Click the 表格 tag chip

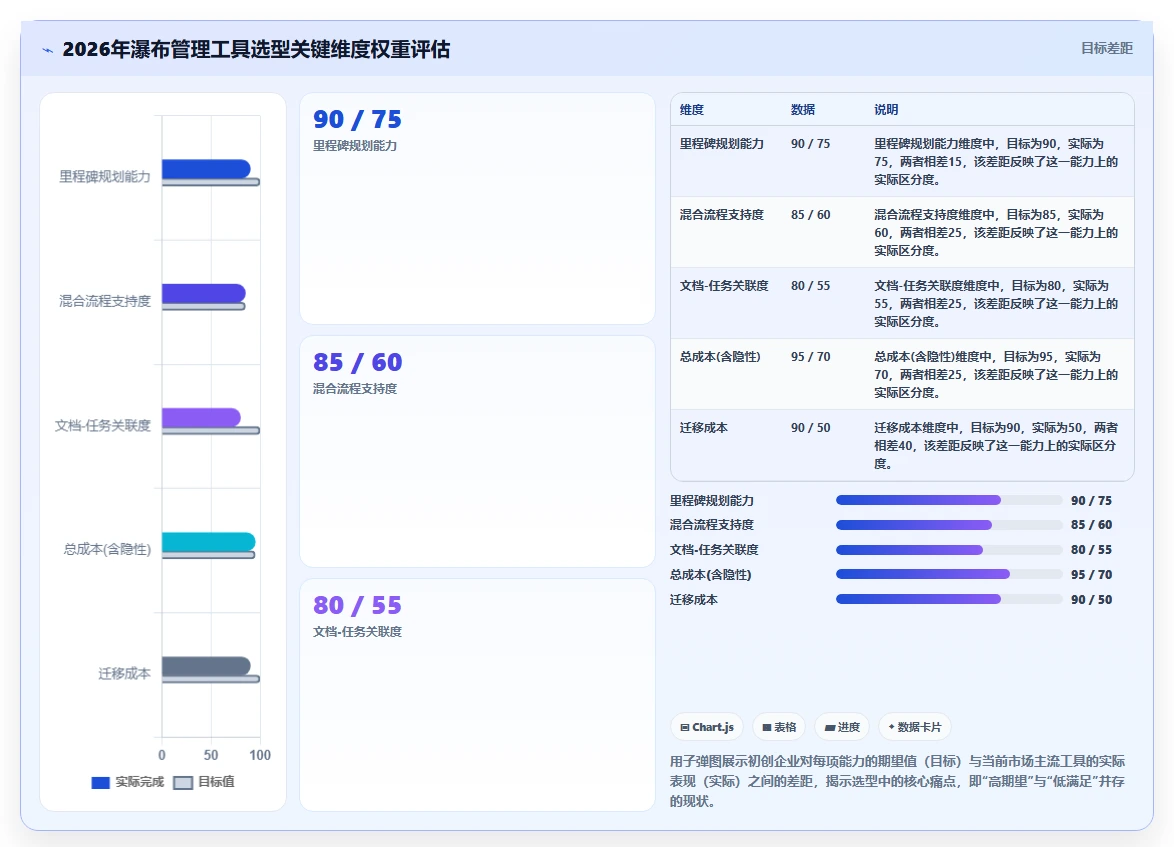[779, 726]
